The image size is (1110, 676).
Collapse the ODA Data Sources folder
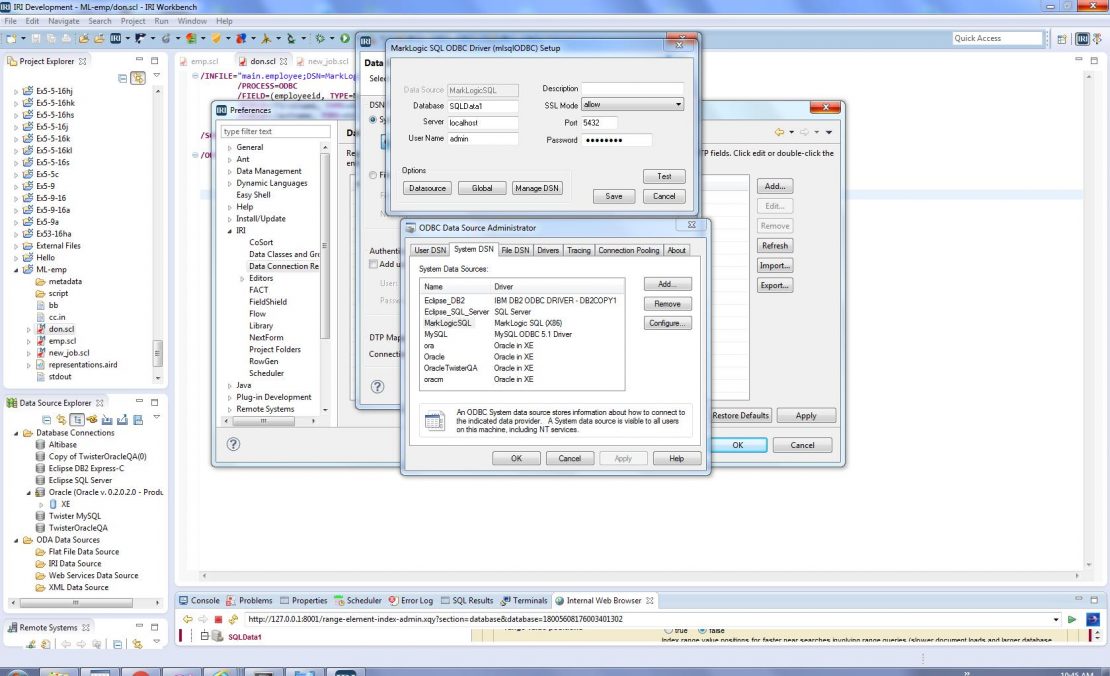point(16,540)
